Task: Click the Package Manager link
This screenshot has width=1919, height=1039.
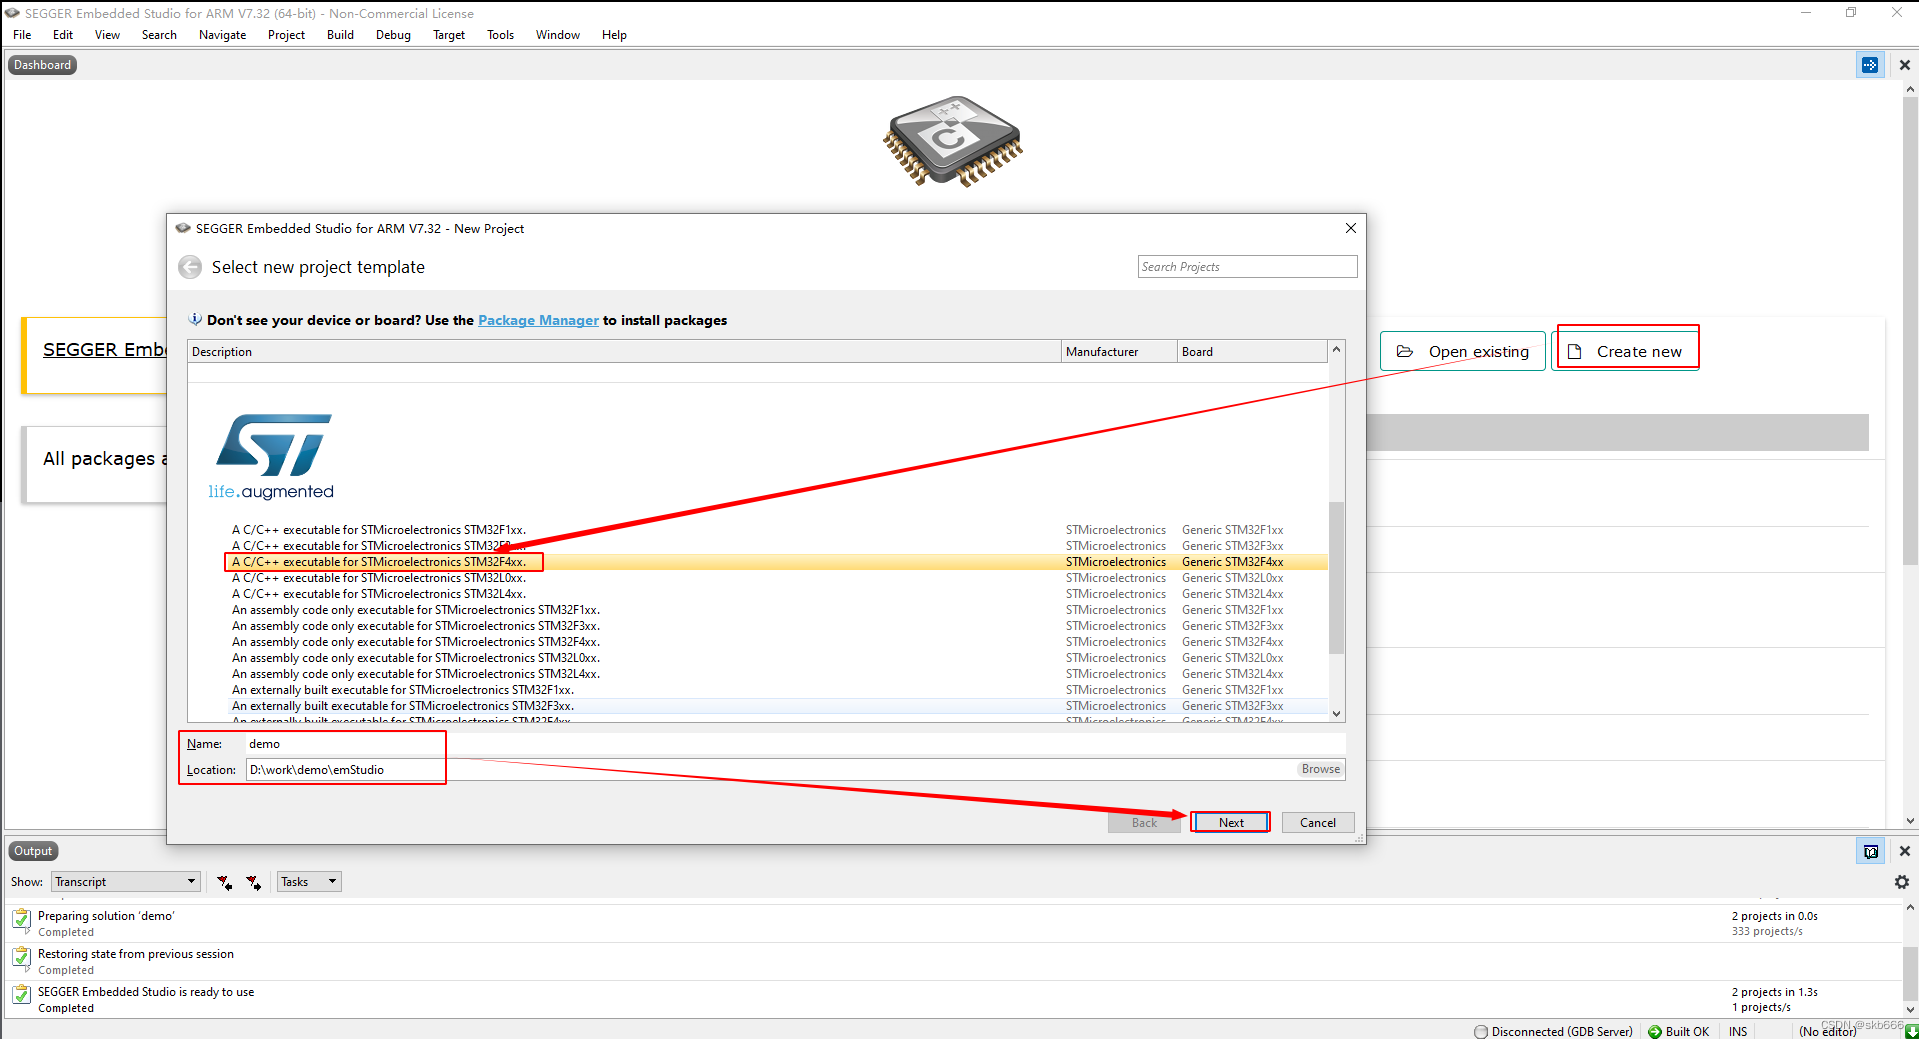Action: point(538,320)
